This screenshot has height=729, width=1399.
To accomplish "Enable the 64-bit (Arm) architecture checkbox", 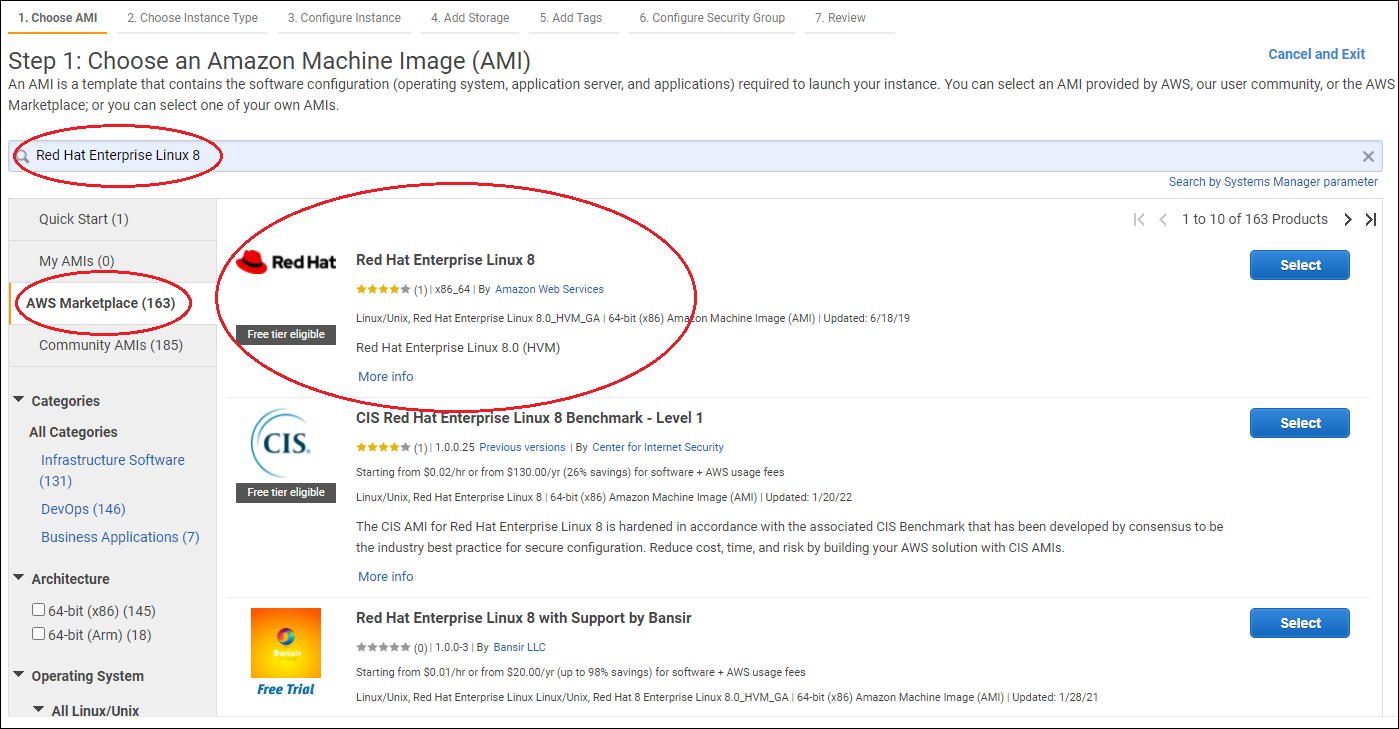I will (38, 634).
